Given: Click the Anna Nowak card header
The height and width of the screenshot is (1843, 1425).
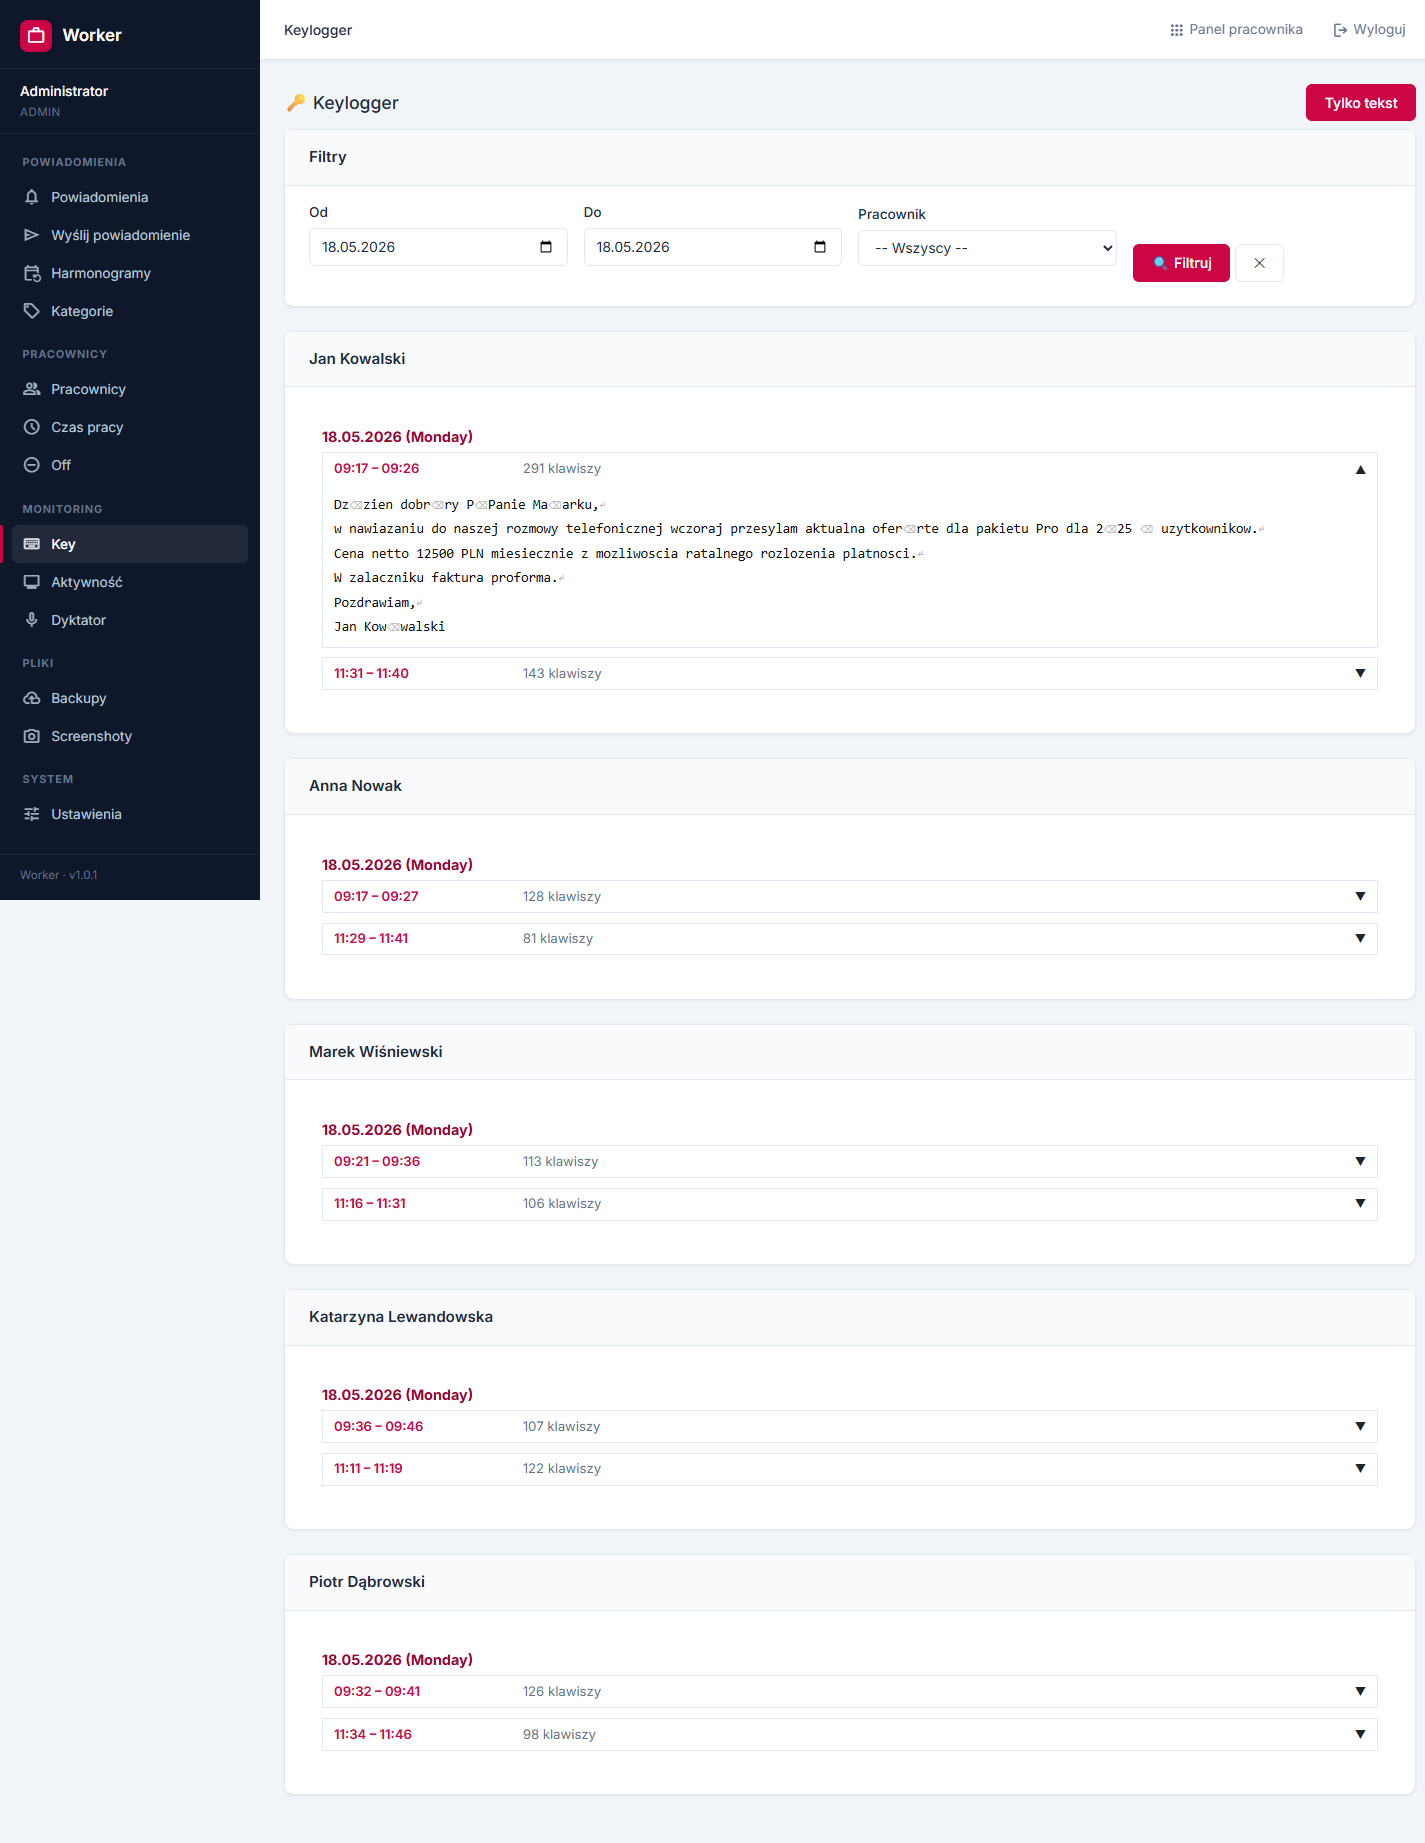Looking at the screenshot, I should [849, 786].
